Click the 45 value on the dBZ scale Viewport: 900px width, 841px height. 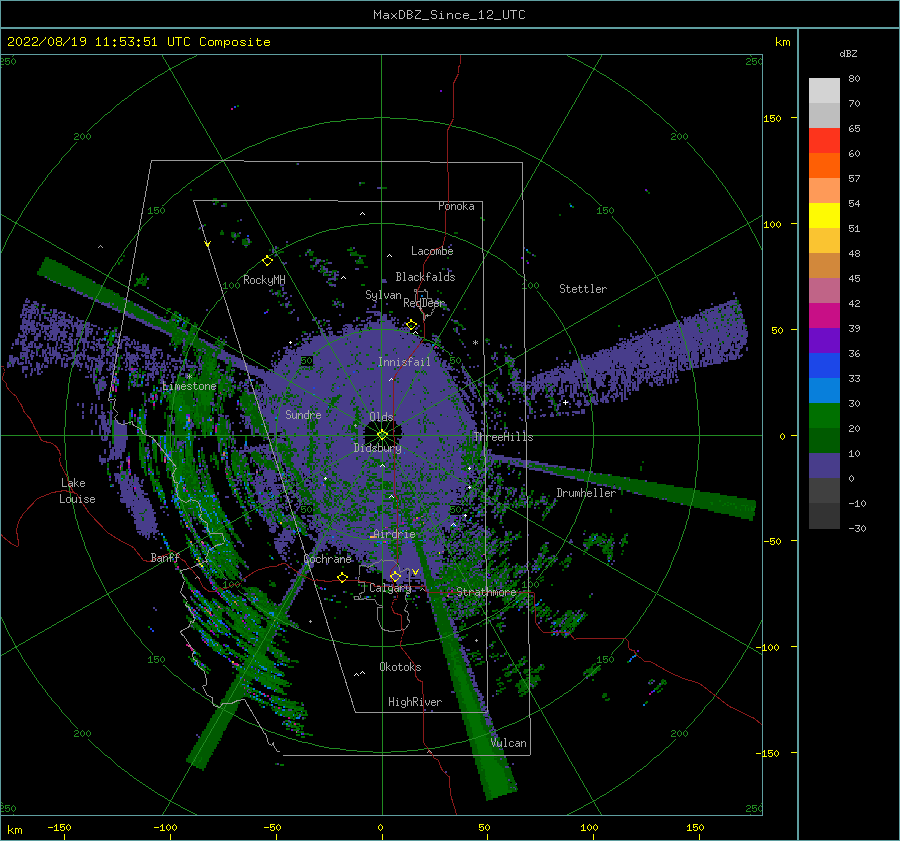coord(854,278)
